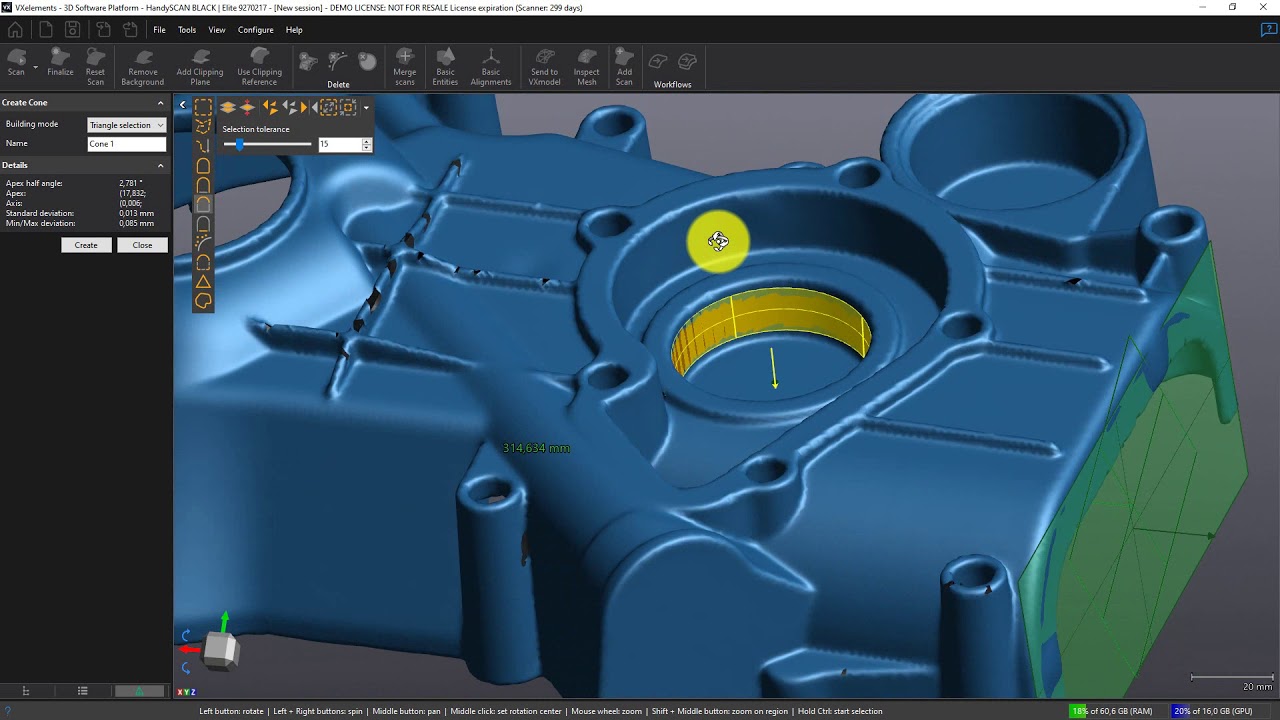Select the rectangle selection tool

coord(203,107)
